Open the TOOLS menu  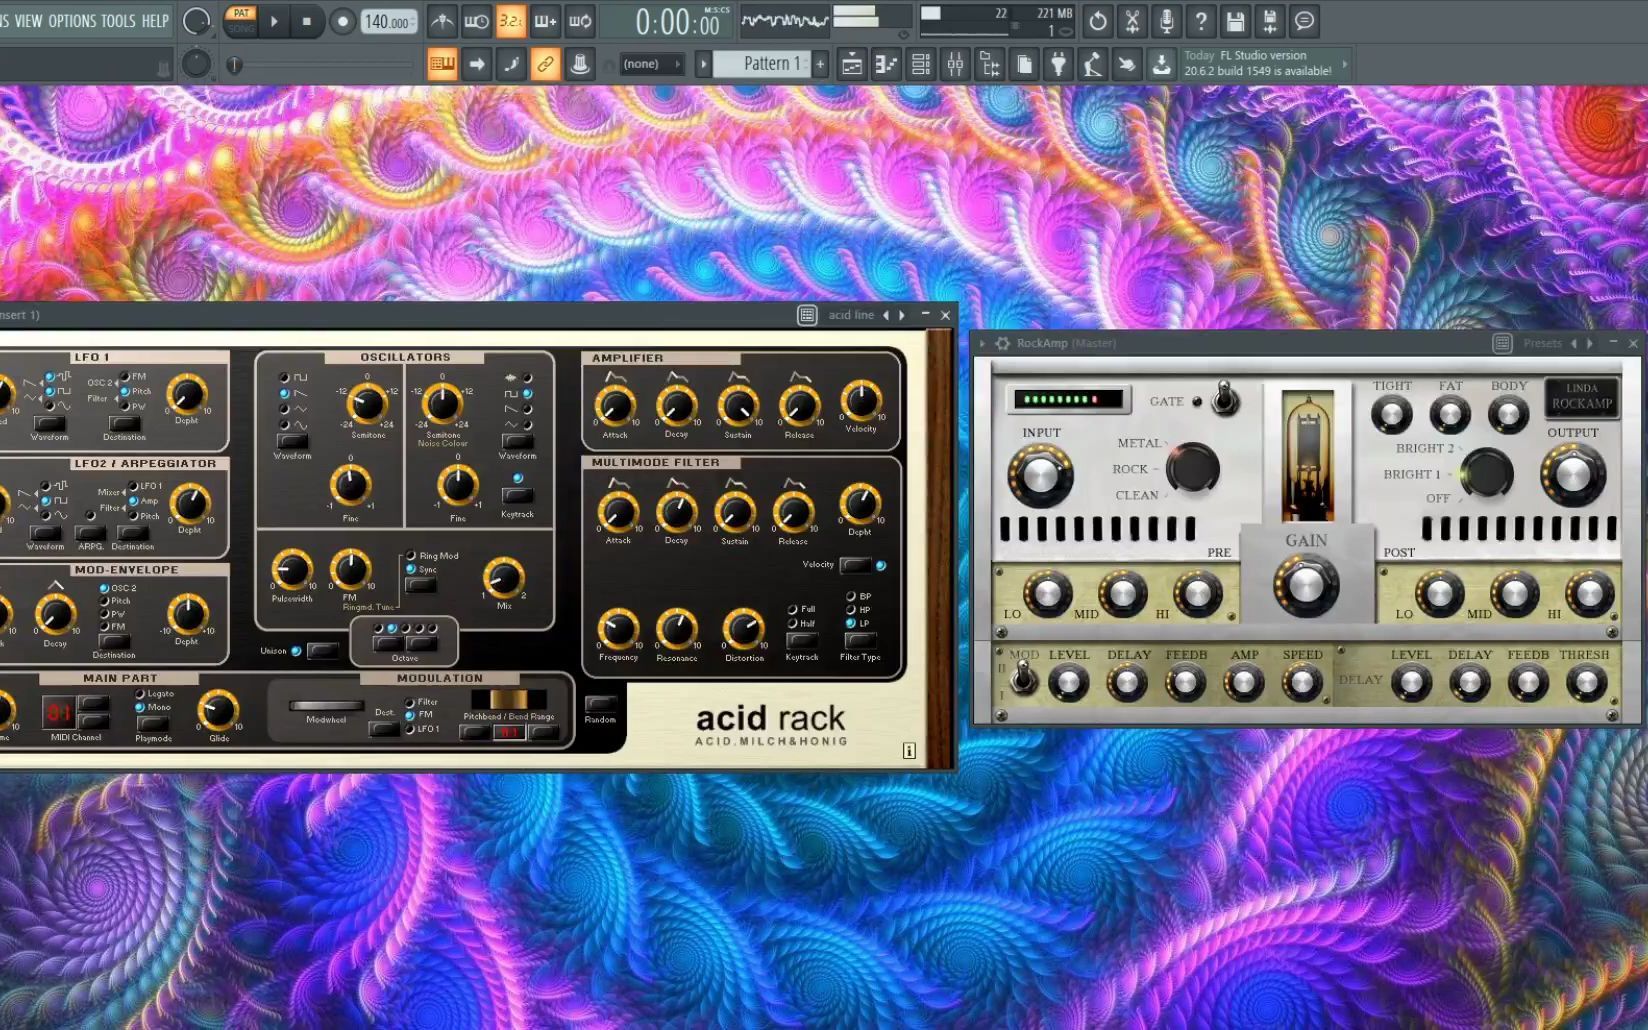tap(118, 20)
